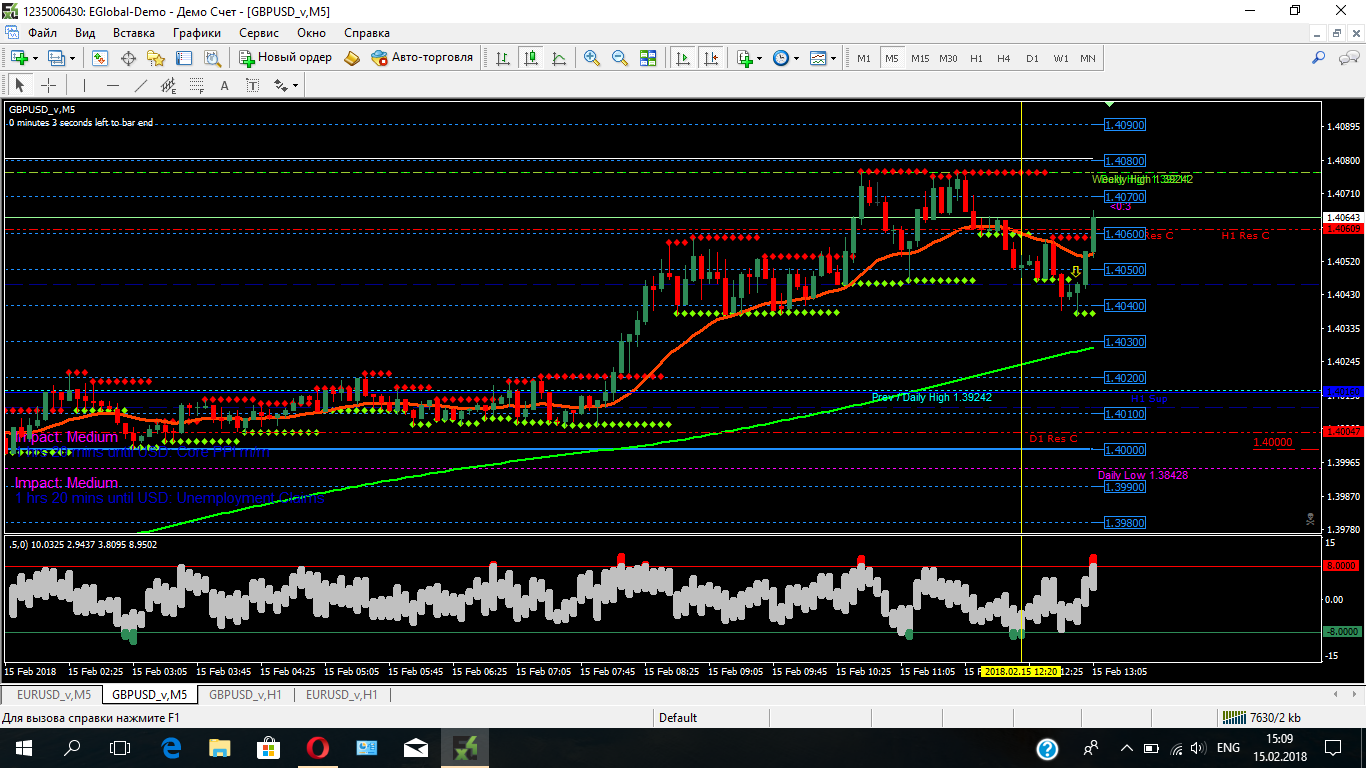Click the zoom out magnifier icon
Image resolution: width=1366 pixels, height=768 pixels.
620,58
